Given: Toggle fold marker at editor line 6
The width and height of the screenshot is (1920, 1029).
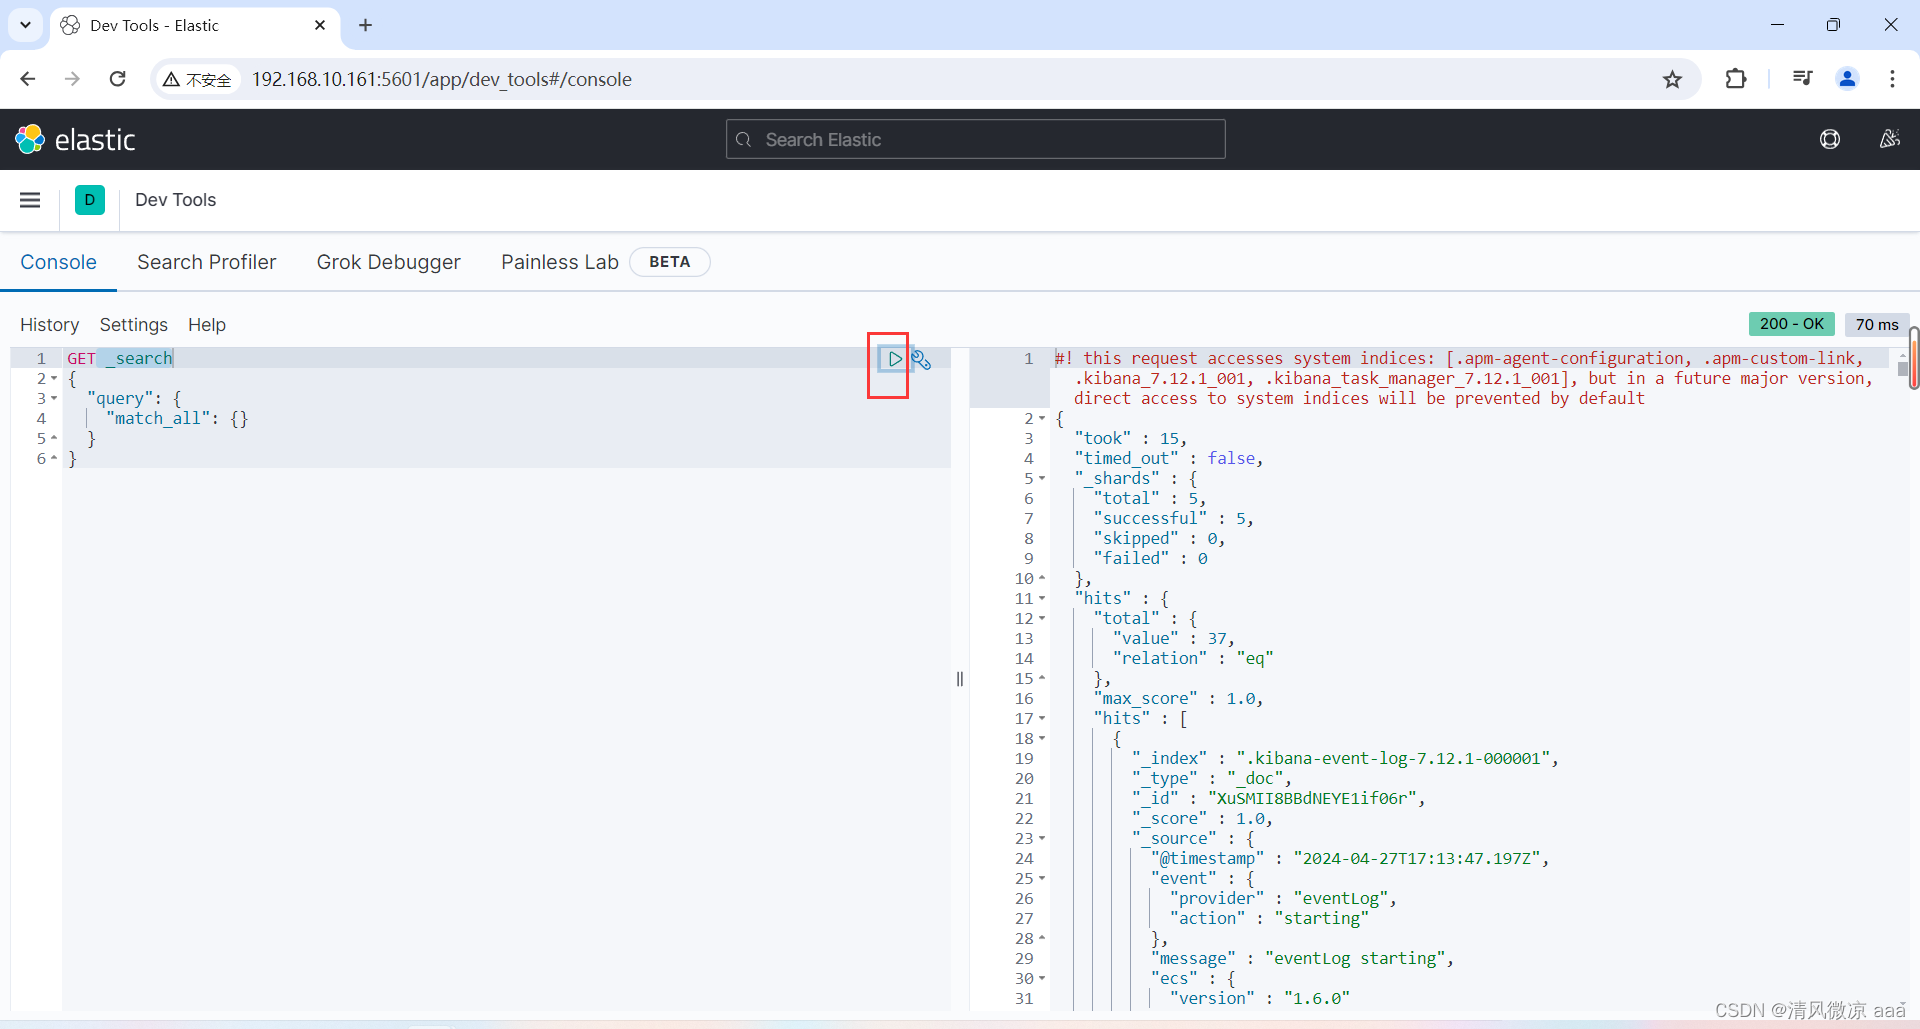Looking at the screenshot, I should coord(54,459).
